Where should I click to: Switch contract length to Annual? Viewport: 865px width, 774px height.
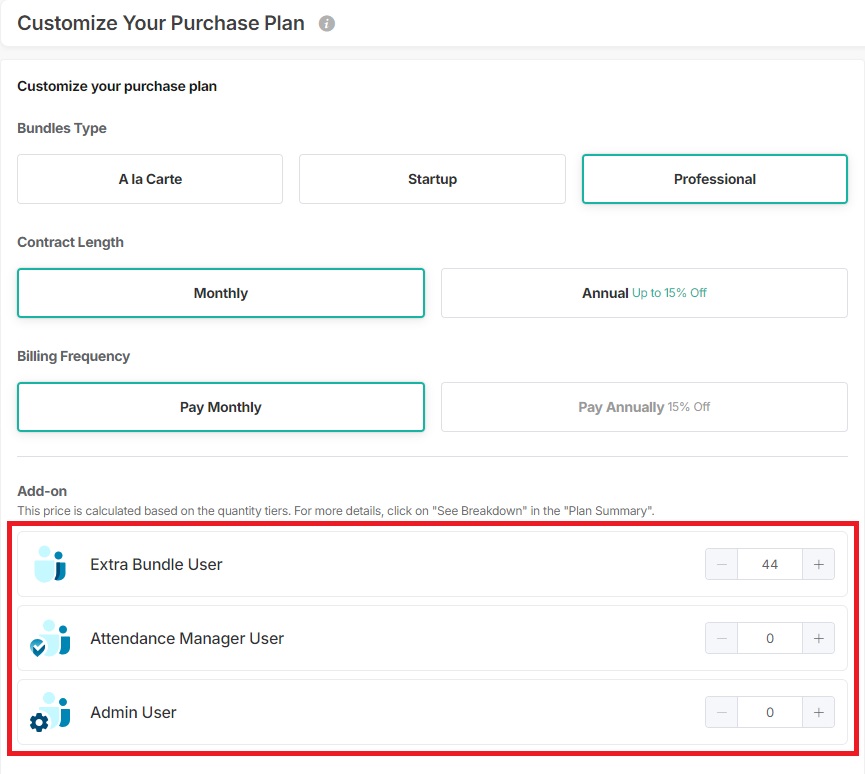pos(644,293)
